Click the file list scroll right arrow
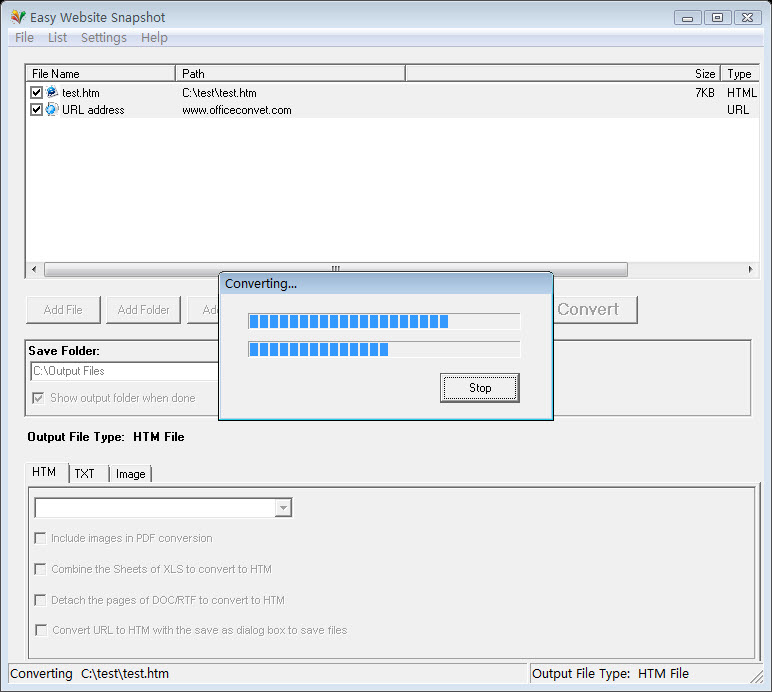772x692 pixels. click(750, 269)
